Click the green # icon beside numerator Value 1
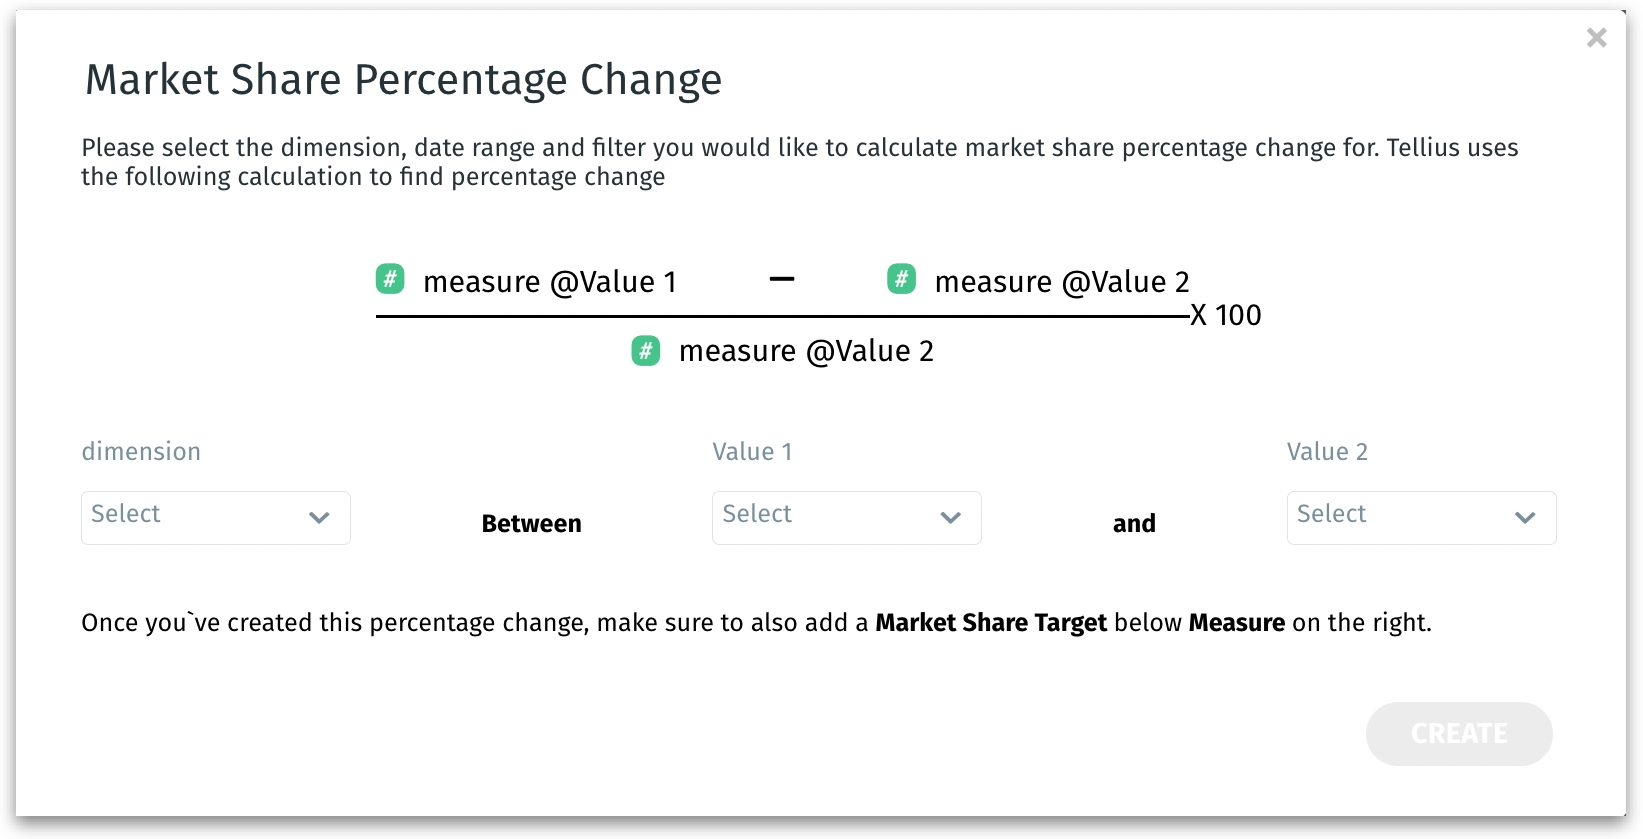The image size is (1643, 839). tap(390, 279)
